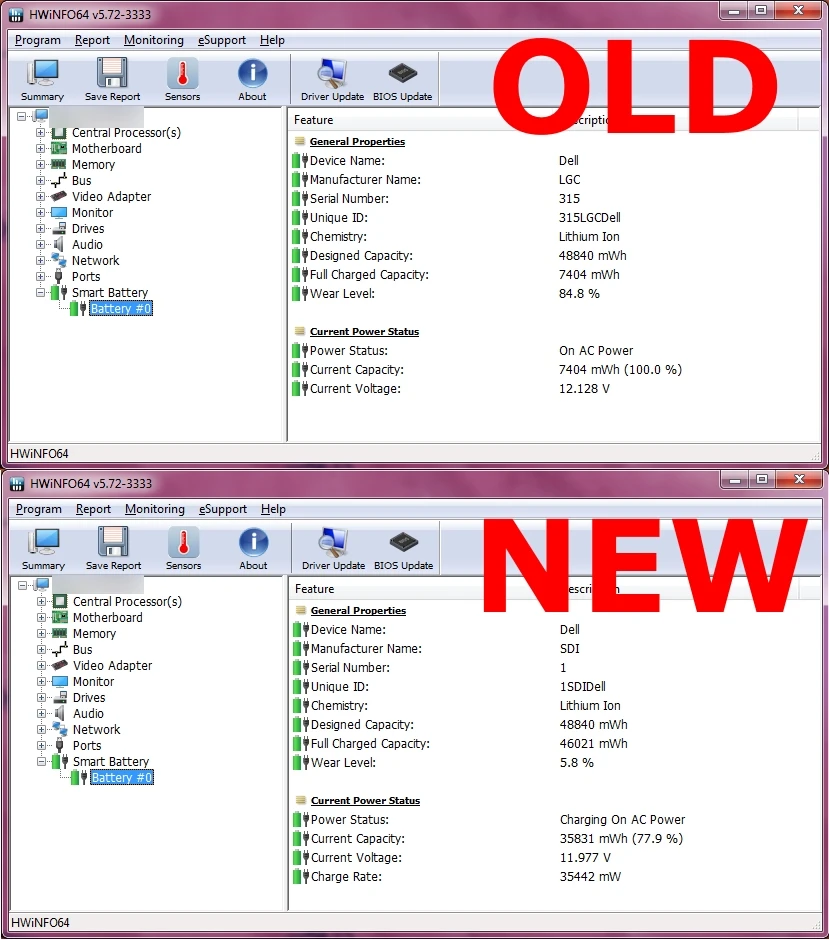
Task: Click BIOS Update in the top window
Action: tap(402, 80)
